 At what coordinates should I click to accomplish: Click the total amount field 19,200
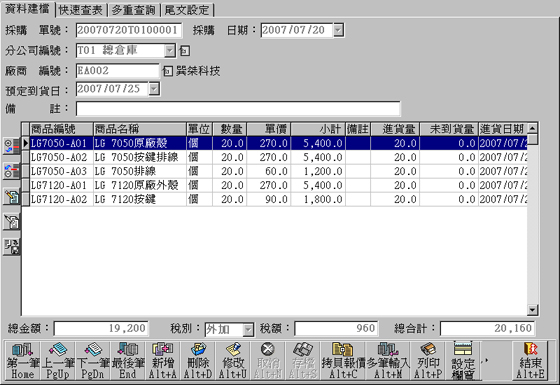pos(101,328)
